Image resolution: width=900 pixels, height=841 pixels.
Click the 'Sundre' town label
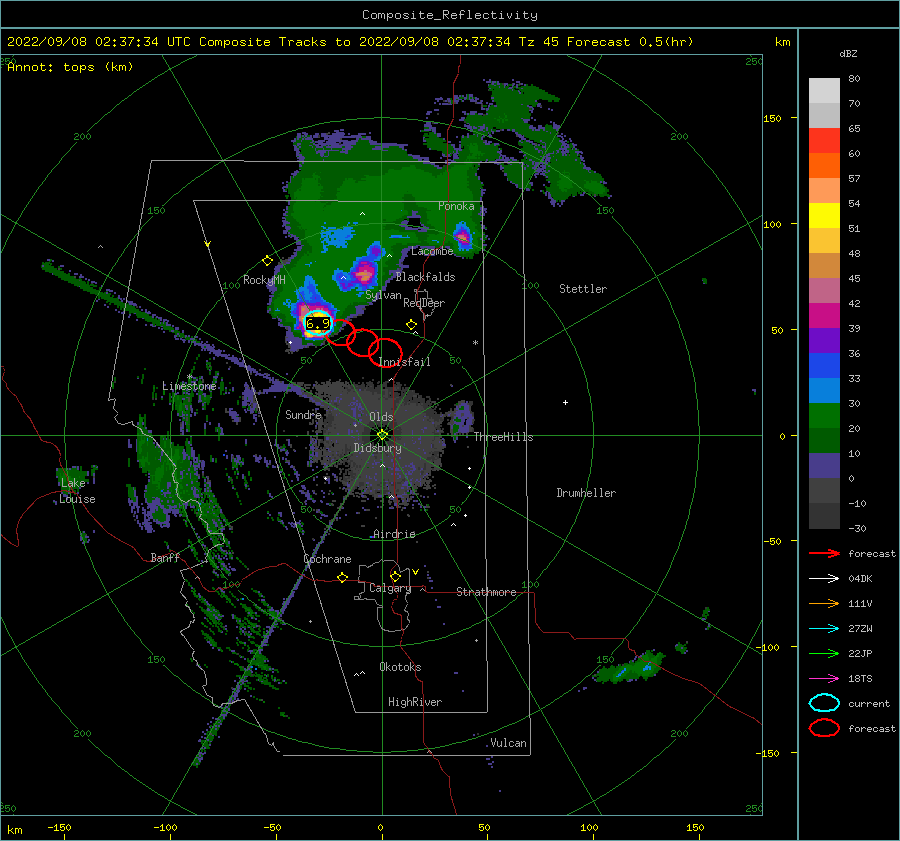[x=303, y=414]
